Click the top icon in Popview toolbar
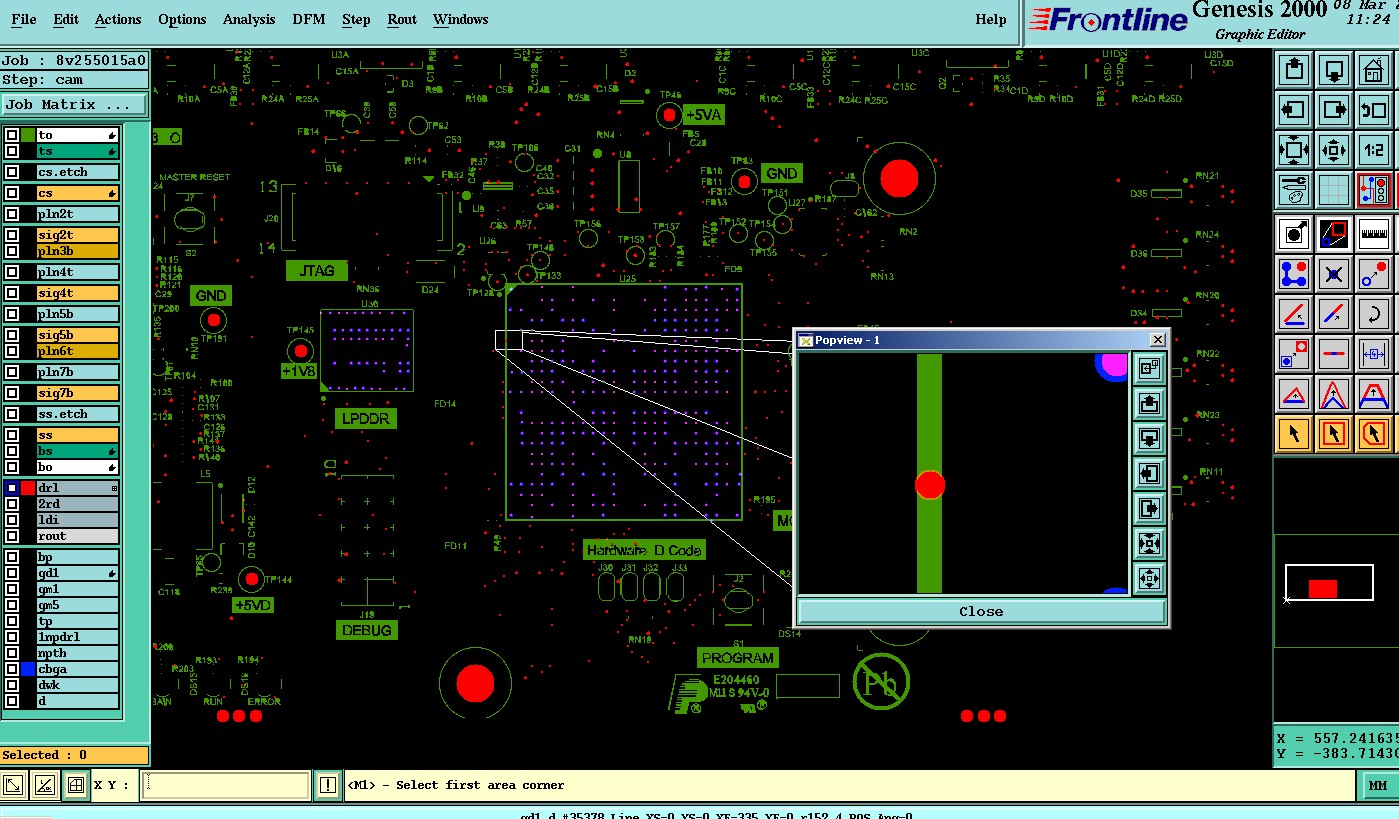This screenshot has width=1399, height=819. 1149,367
